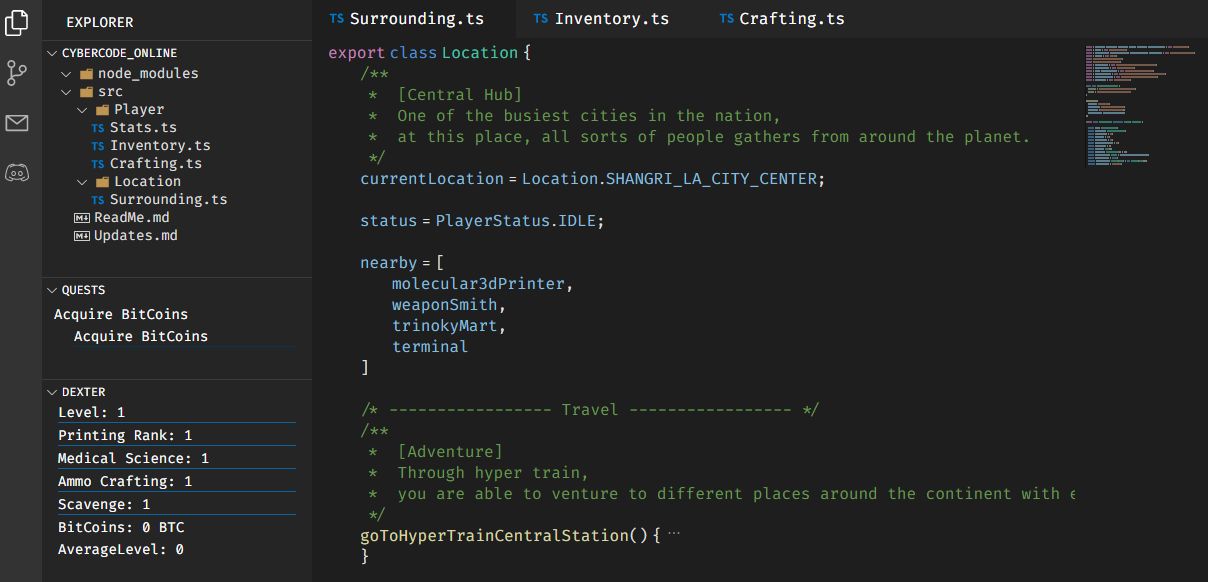
Task: Collapse the CYBERCODE_ONLINE section
Action: tap(53, 53)
